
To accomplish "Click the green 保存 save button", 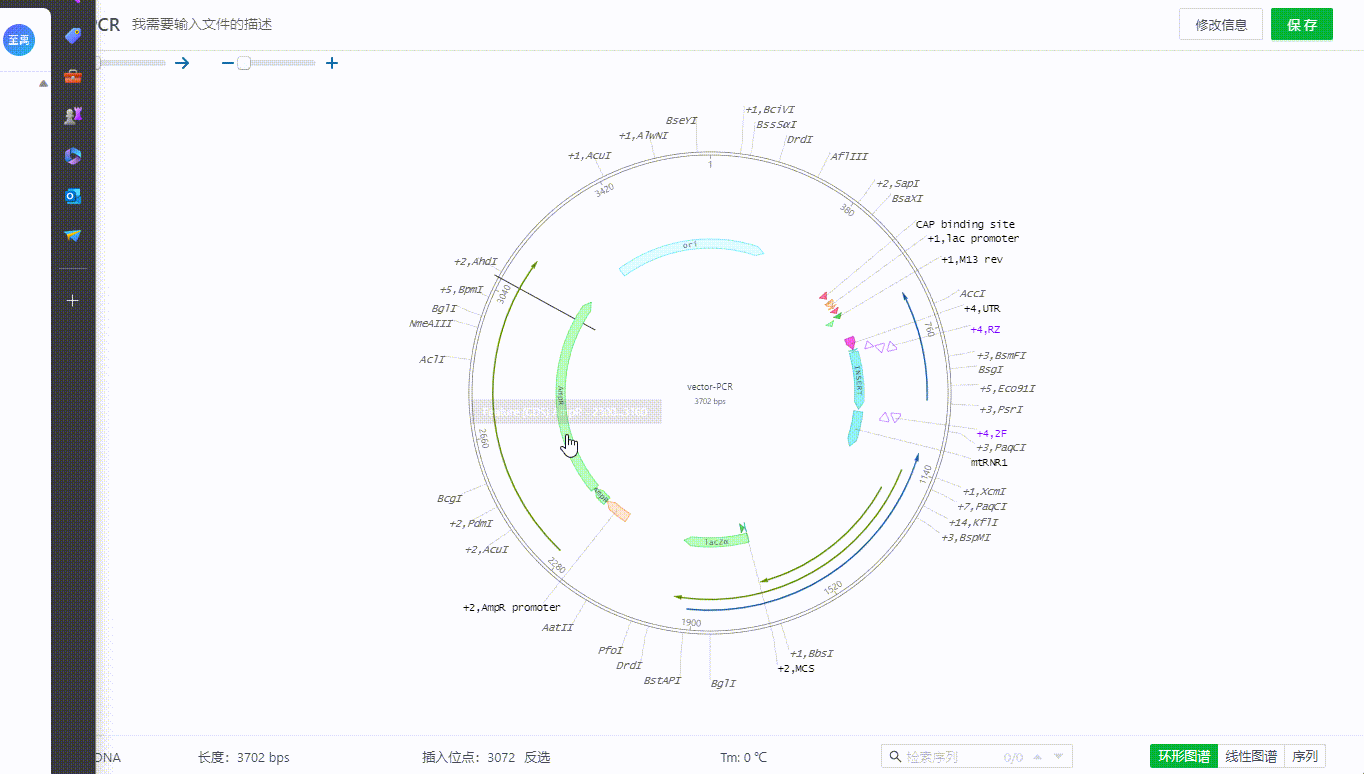I will pyautogui.click(x=1301, y=25).
